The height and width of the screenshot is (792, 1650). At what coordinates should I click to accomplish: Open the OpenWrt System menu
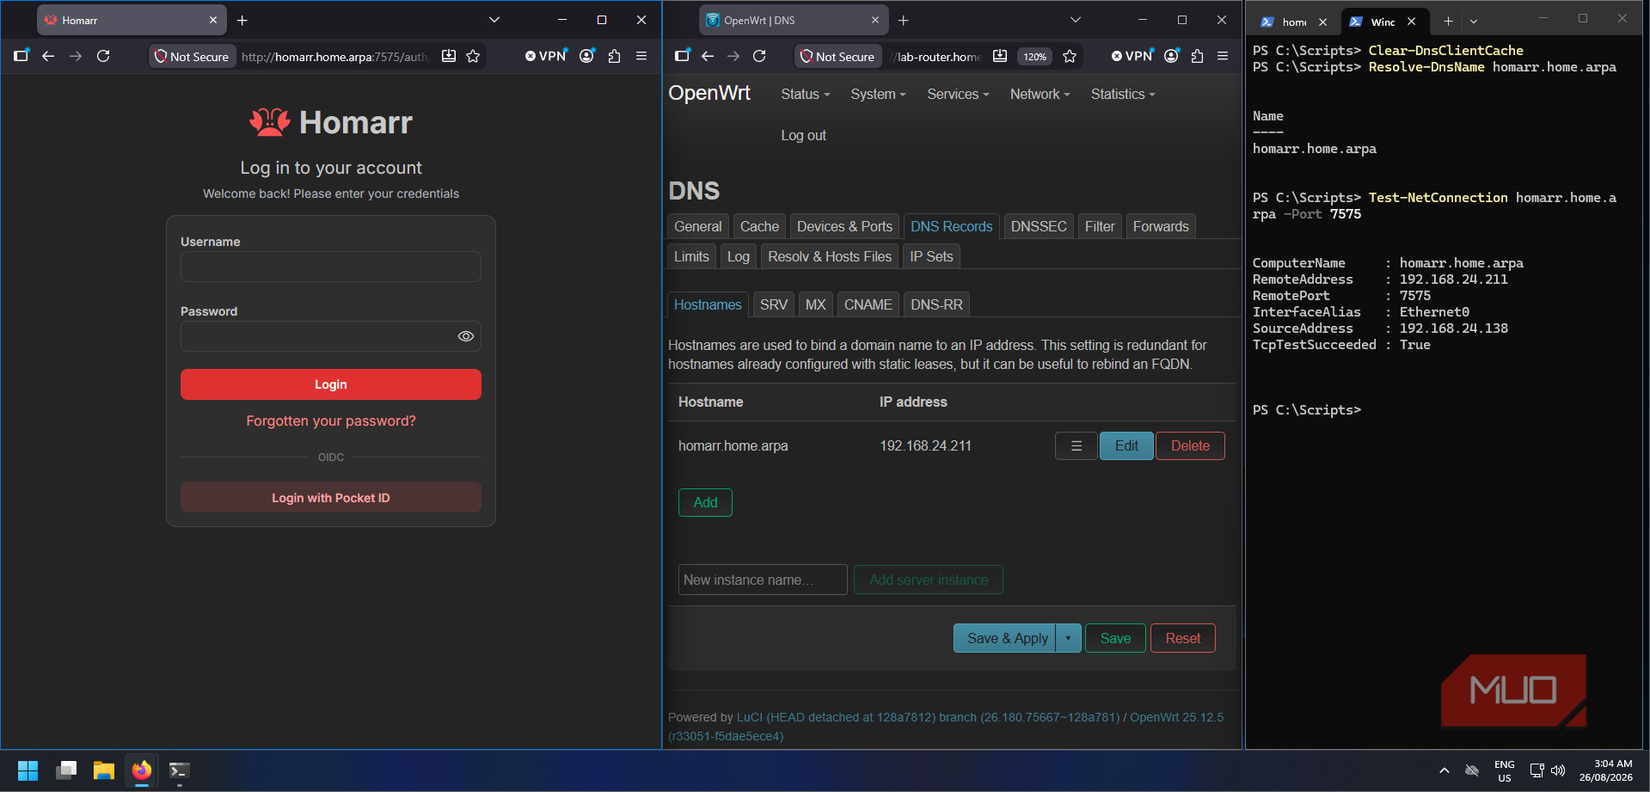click(878, 94)
